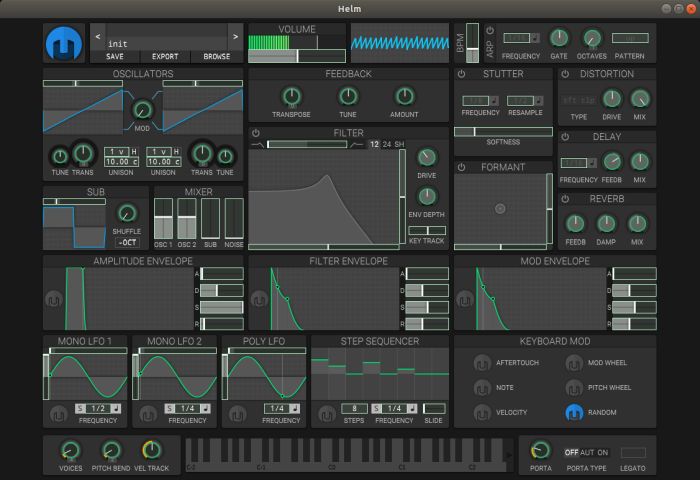Select the Mod Envelope modulation source icon

tap(465, 300)
